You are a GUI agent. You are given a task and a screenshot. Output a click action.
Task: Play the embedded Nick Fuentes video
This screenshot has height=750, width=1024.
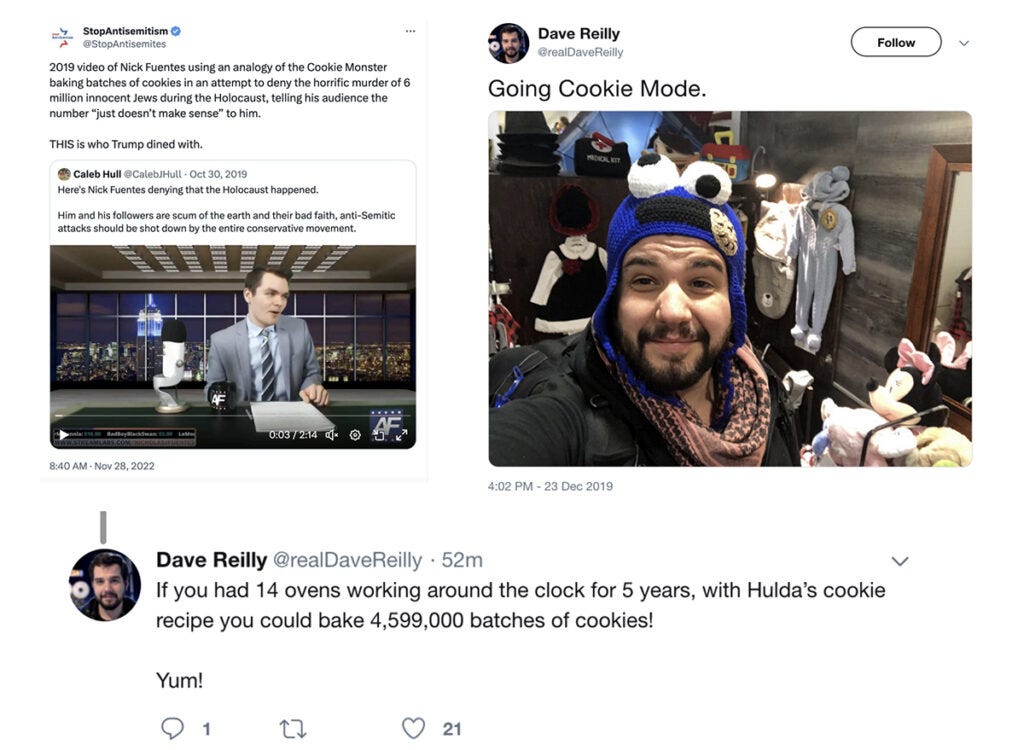(64, 434)
